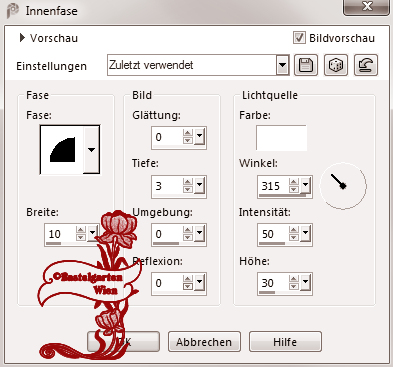Image resolution: width=393 pixels, height=367 pixels.
Task: Pick the Farbe light color swatch
Action: coord(281,137)
